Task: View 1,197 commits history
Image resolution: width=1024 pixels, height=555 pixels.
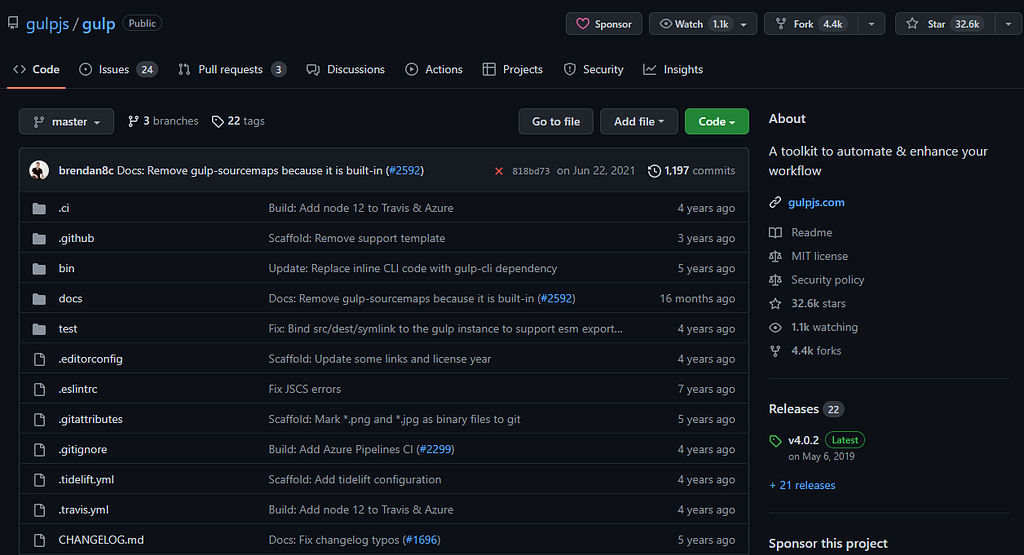Action: click(692, 171)
